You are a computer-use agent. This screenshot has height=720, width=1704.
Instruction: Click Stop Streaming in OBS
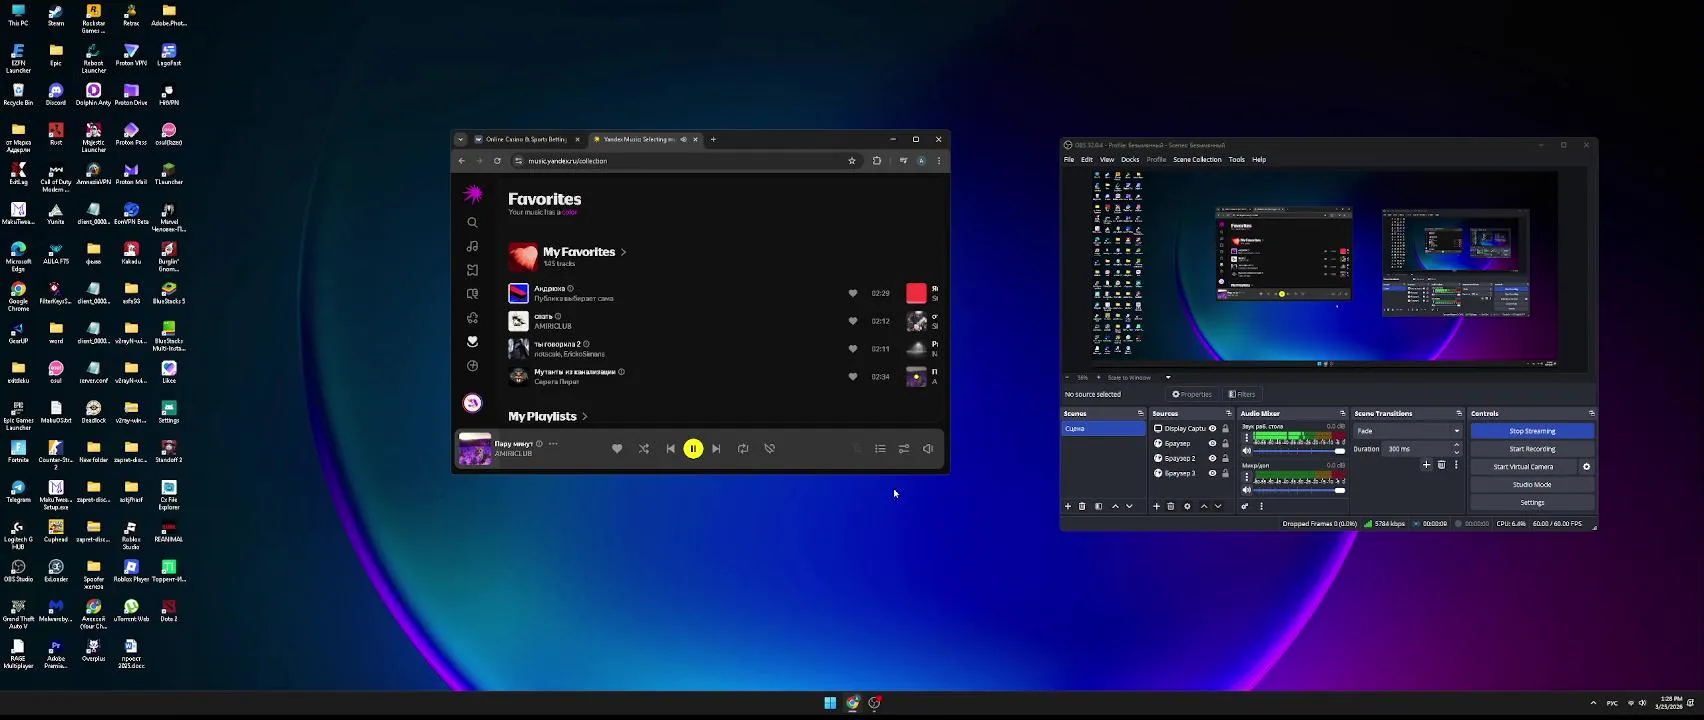[1532, 431]
